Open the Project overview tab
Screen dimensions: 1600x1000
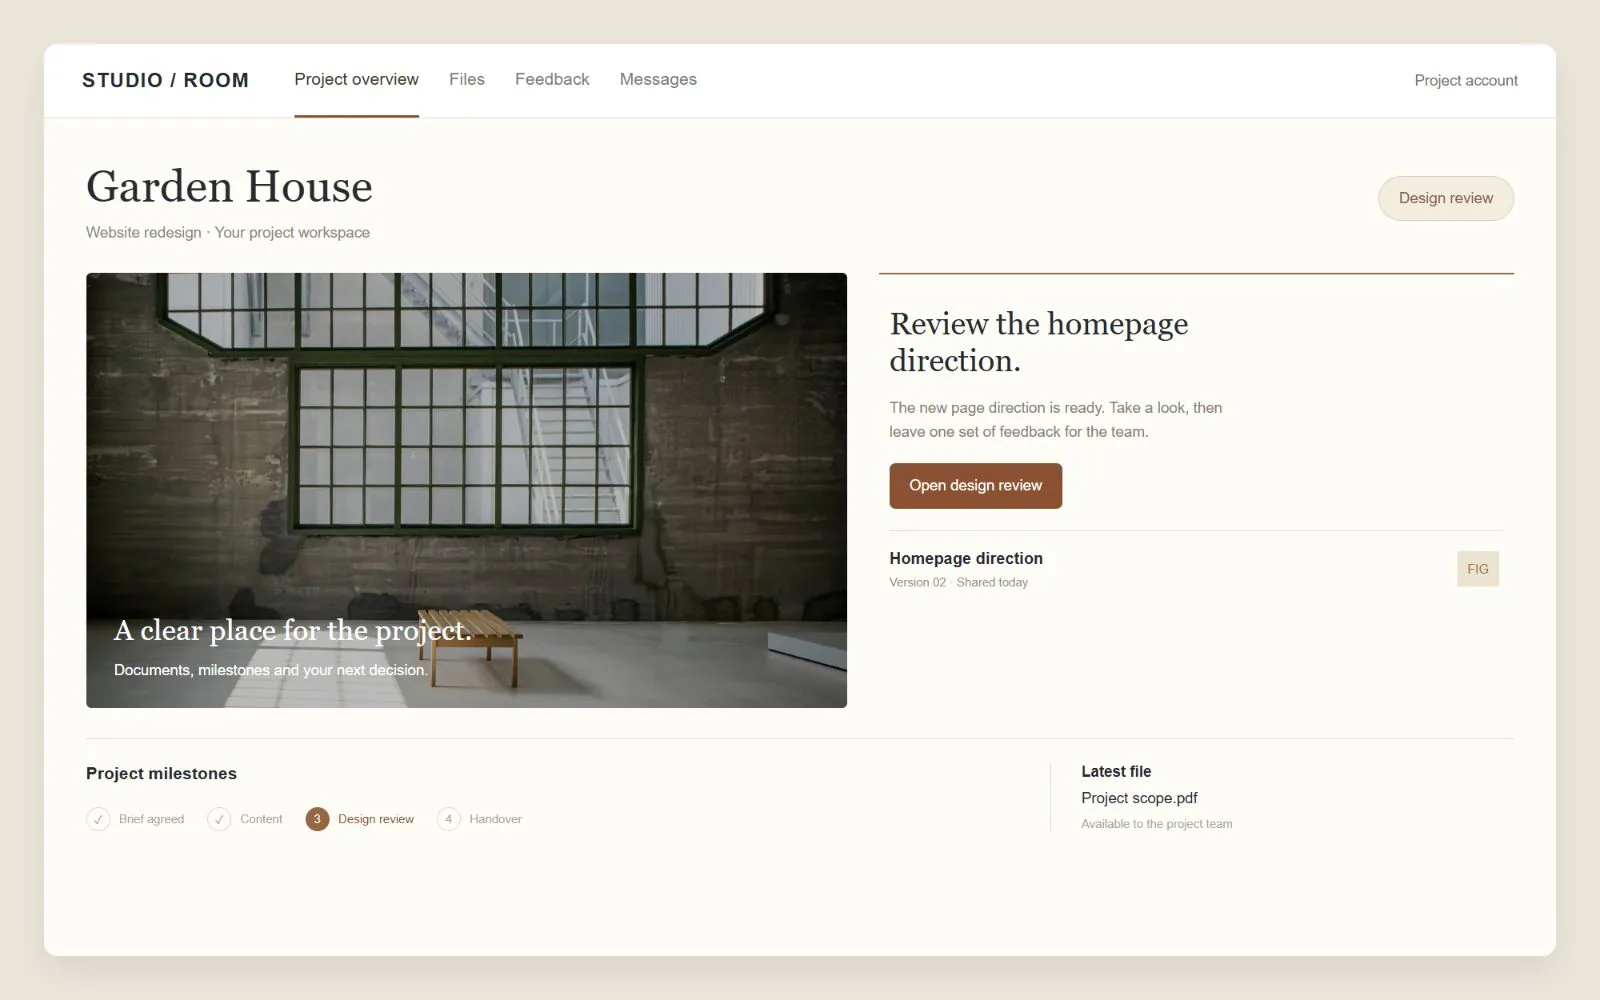(x=356, y=79)
